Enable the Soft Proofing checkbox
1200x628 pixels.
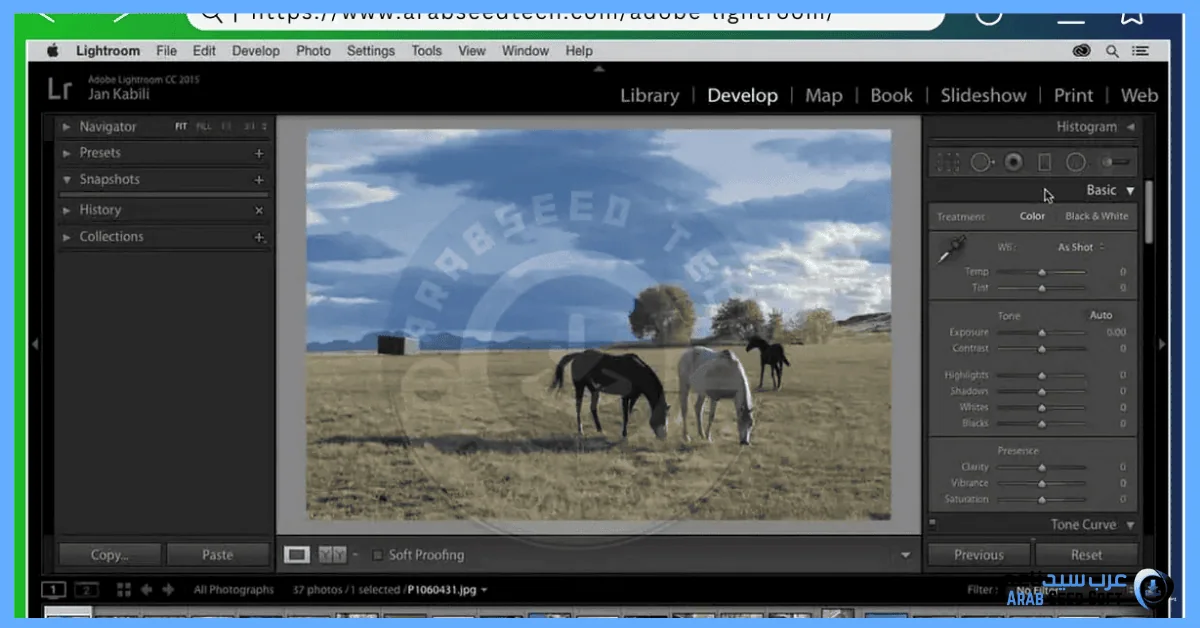click(x=377, y=555)
